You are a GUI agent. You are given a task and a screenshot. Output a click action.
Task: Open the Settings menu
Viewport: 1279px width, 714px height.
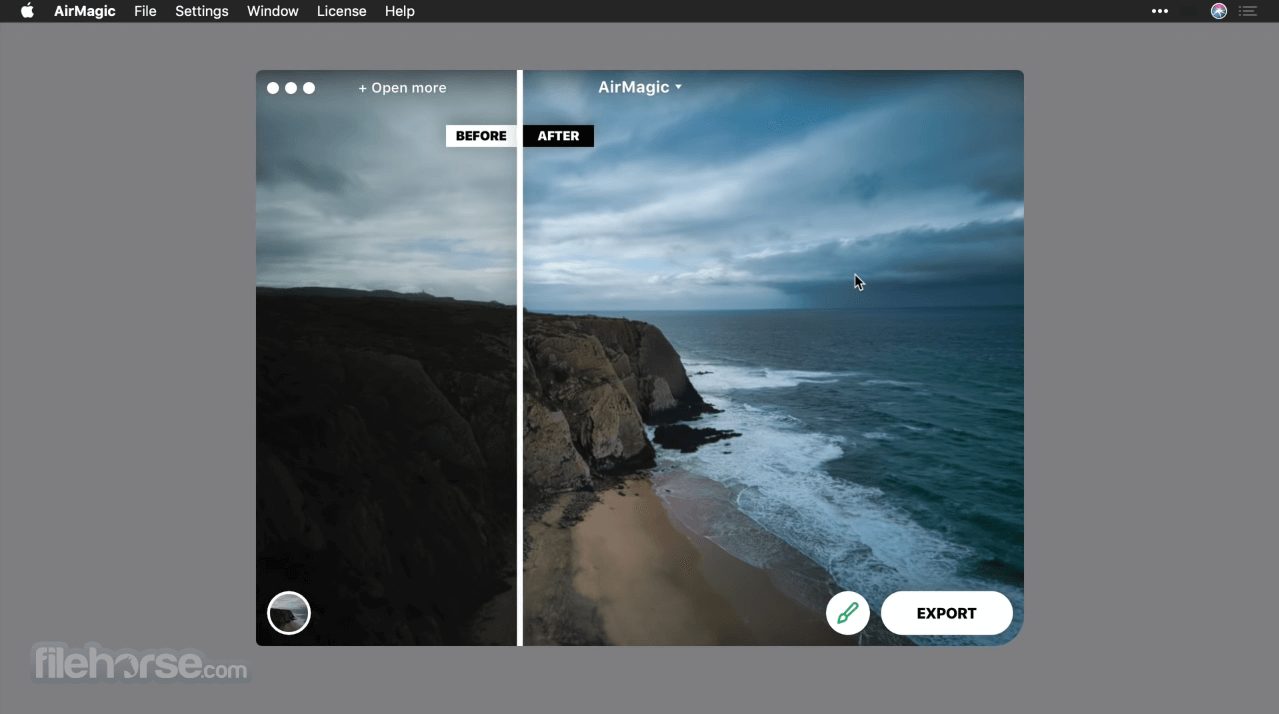(201, 11)
